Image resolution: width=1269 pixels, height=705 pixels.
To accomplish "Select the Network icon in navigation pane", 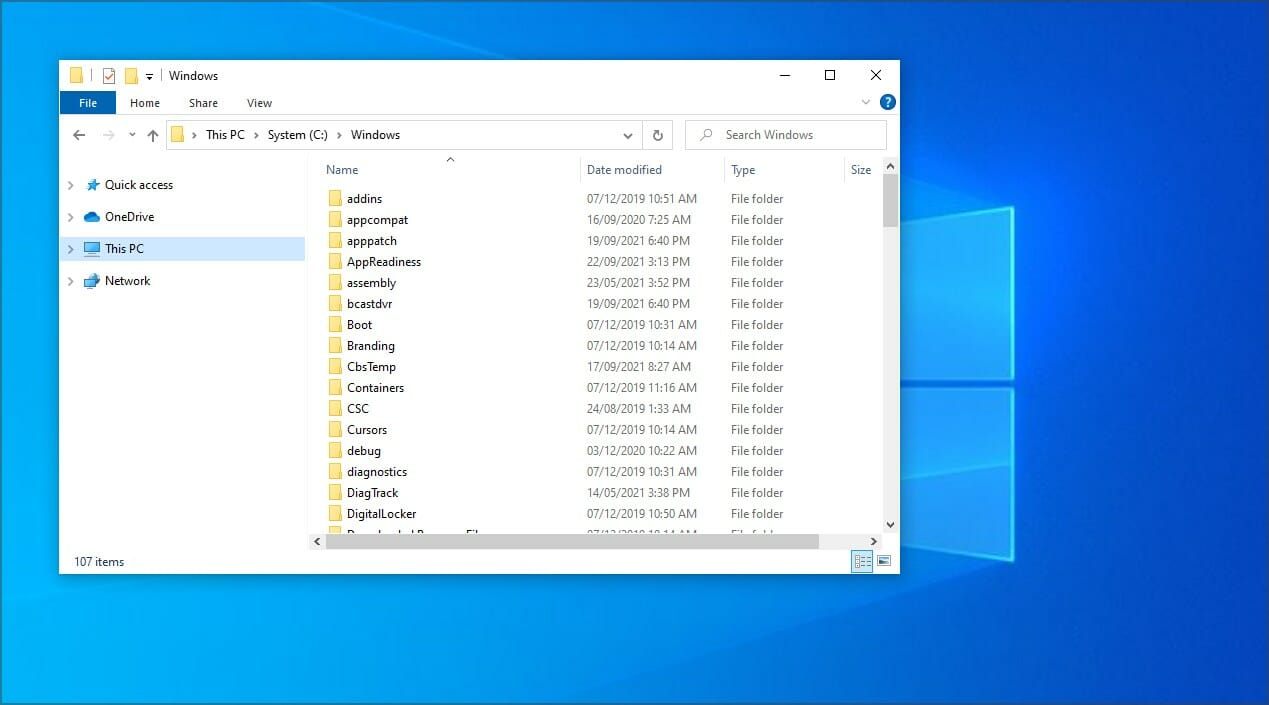I will coord(92,281).
